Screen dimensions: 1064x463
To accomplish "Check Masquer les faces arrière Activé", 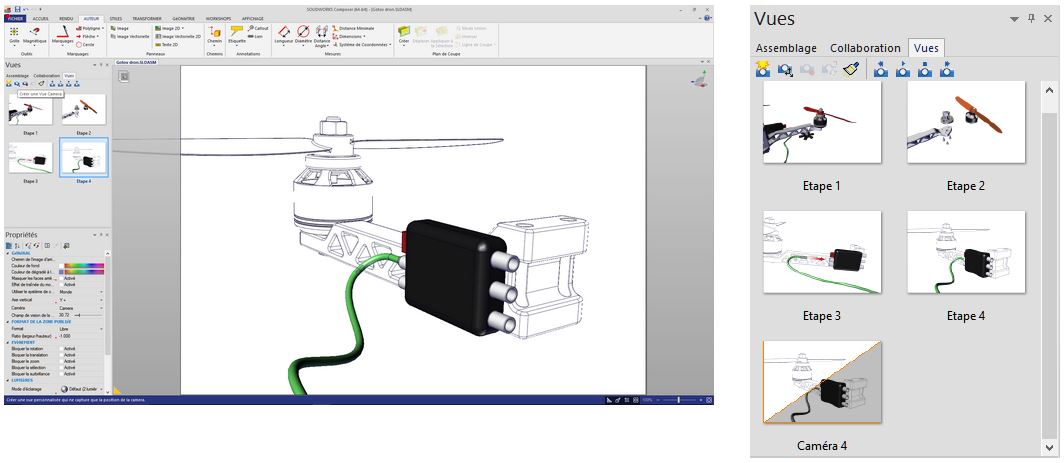I will (x=61, y=278).
